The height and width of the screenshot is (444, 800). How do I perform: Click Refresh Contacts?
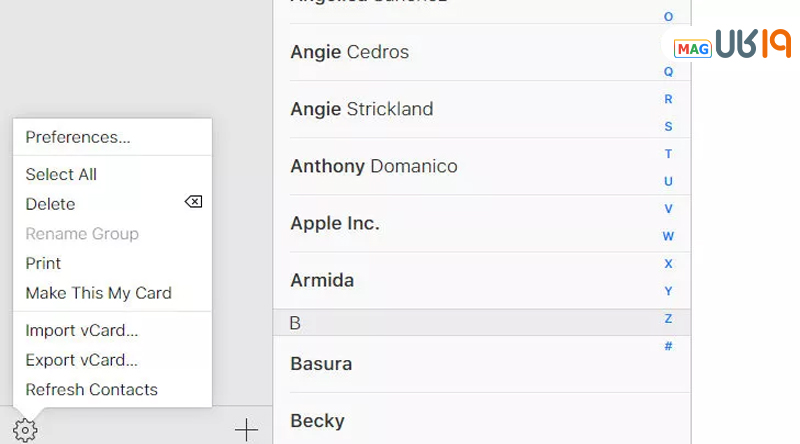coord(91,390)
